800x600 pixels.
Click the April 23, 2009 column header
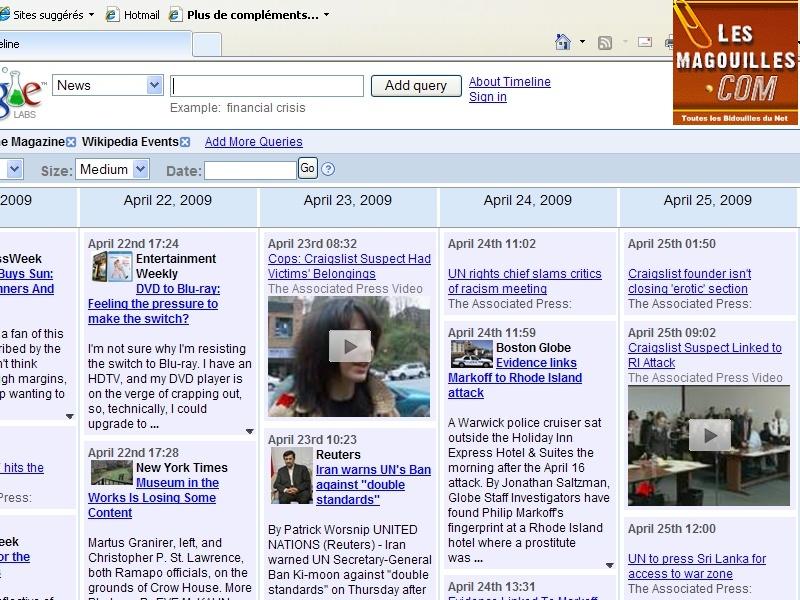coord(348,200)
